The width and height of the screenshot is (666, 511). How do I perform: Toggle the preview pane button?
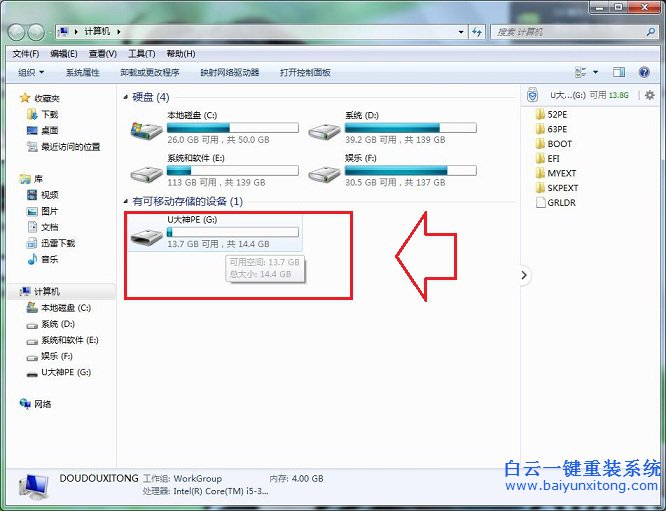click(x=619, y=73)
